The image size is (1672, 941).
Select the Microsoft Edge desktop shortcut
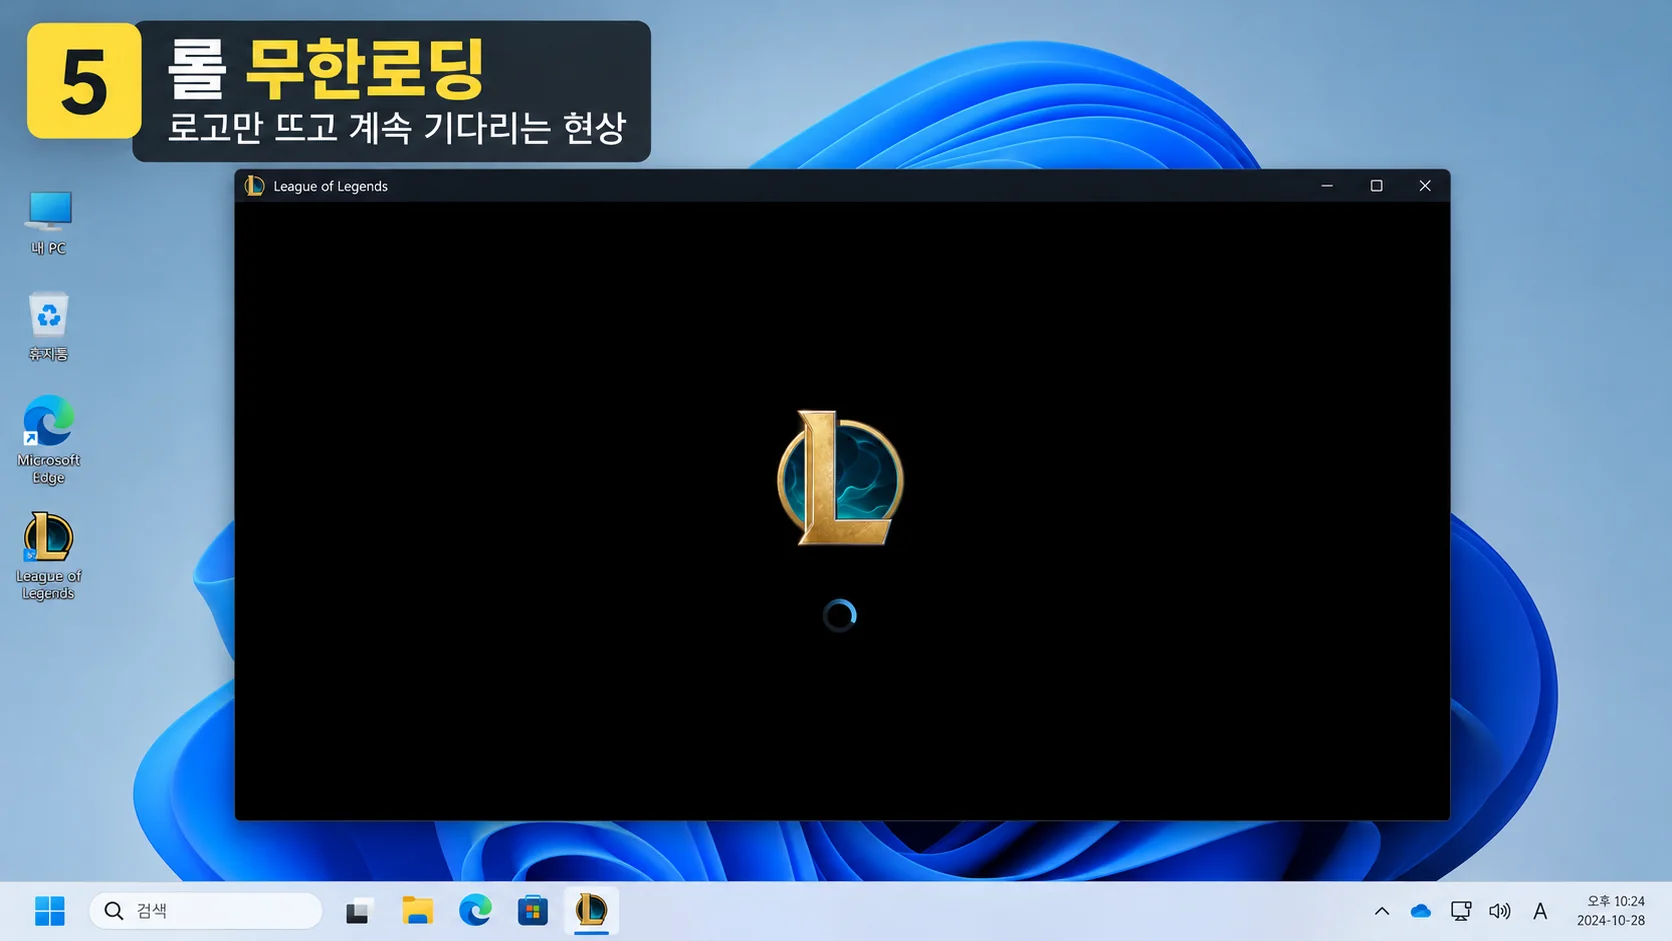click(48, 440)
